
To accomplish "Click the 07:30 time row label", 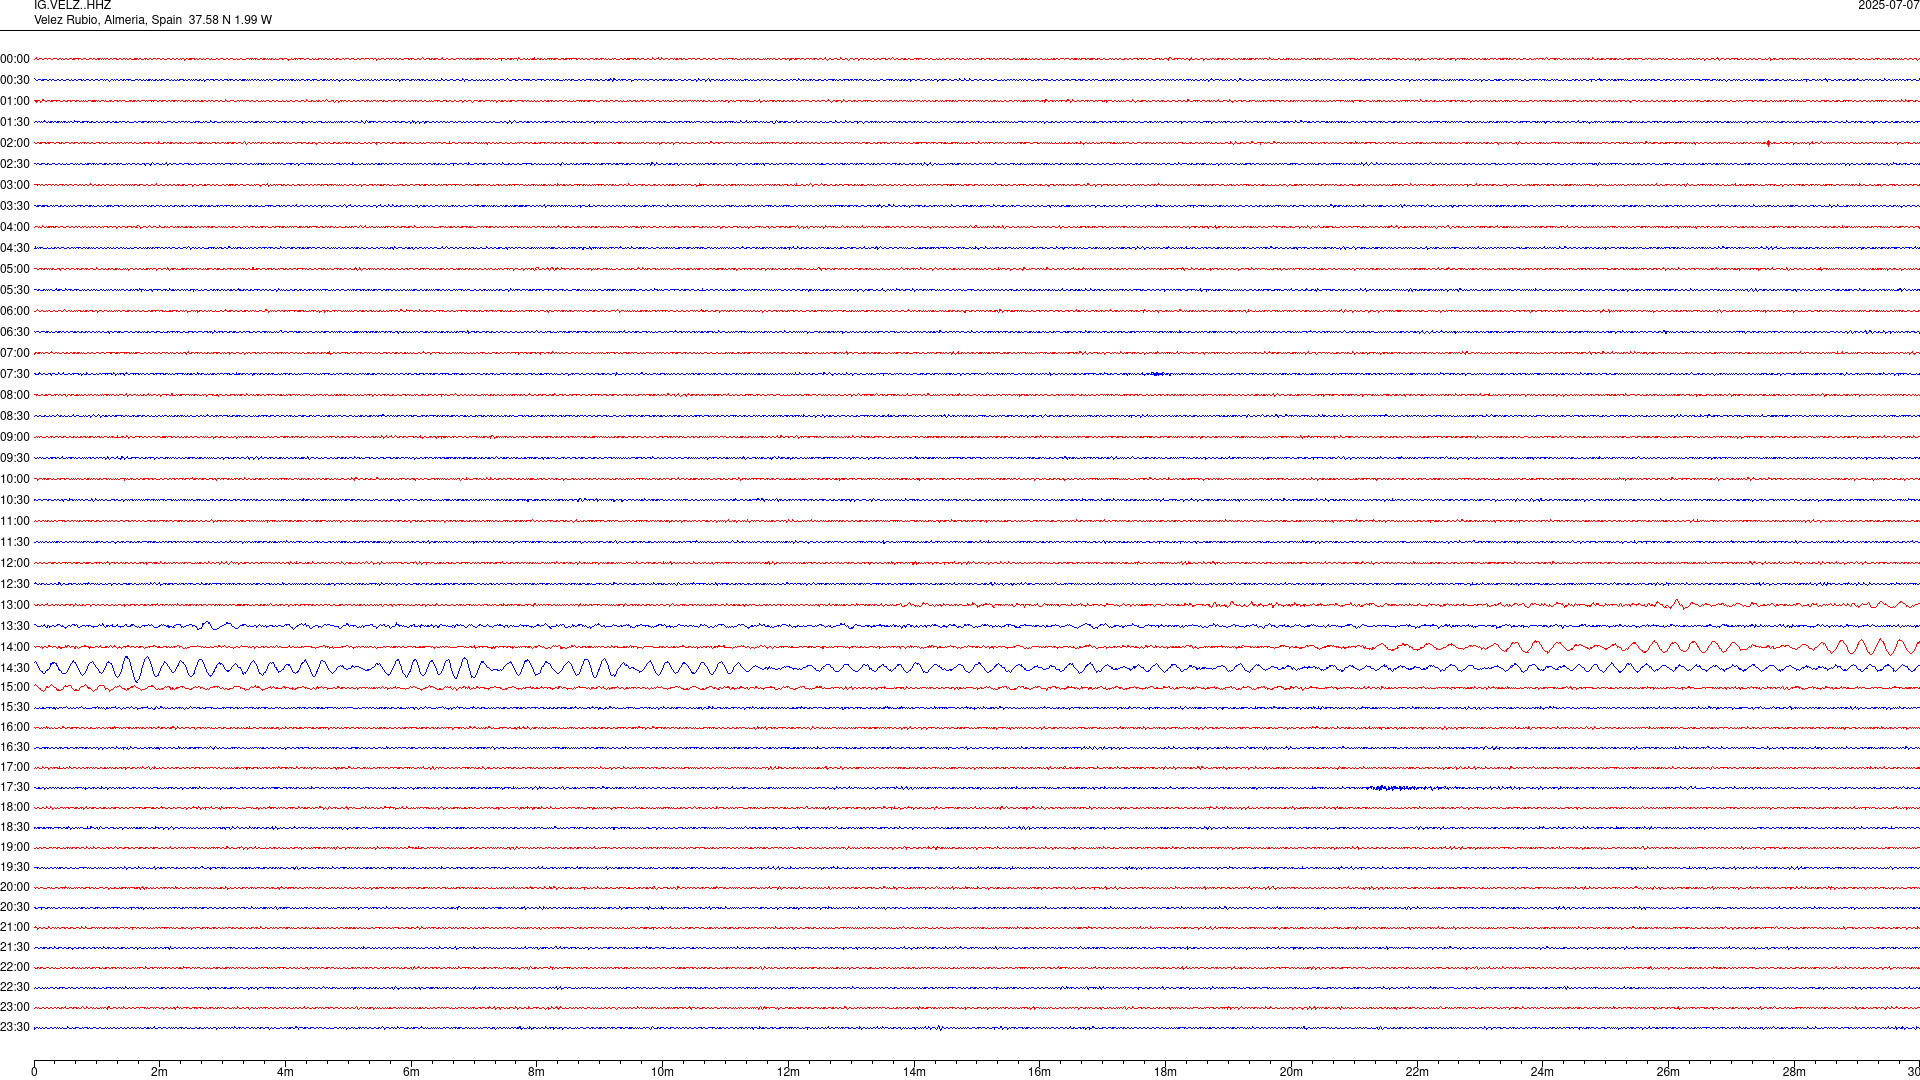I will 15,374.
